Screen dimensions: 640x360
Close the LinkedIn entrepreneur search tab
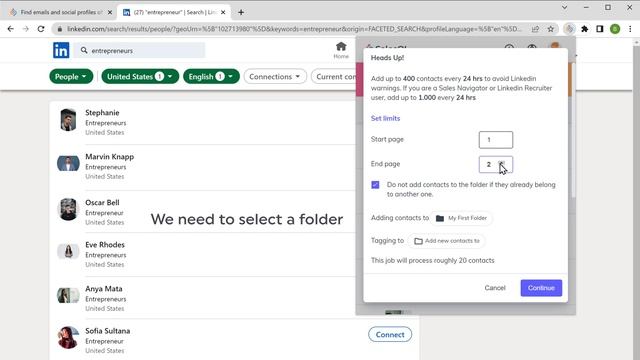[223, 12]
